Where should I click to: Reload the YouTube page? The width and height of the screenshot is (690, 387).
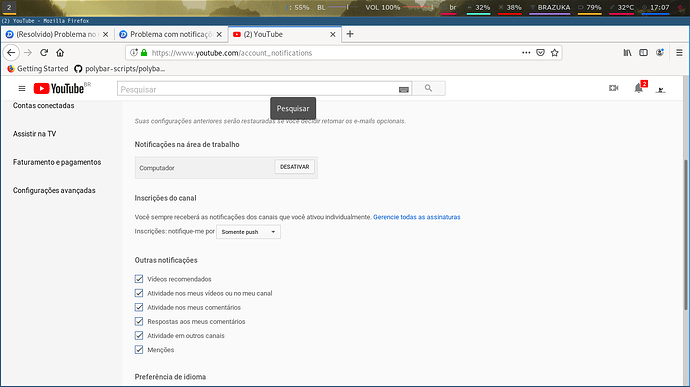coord(44,53)
